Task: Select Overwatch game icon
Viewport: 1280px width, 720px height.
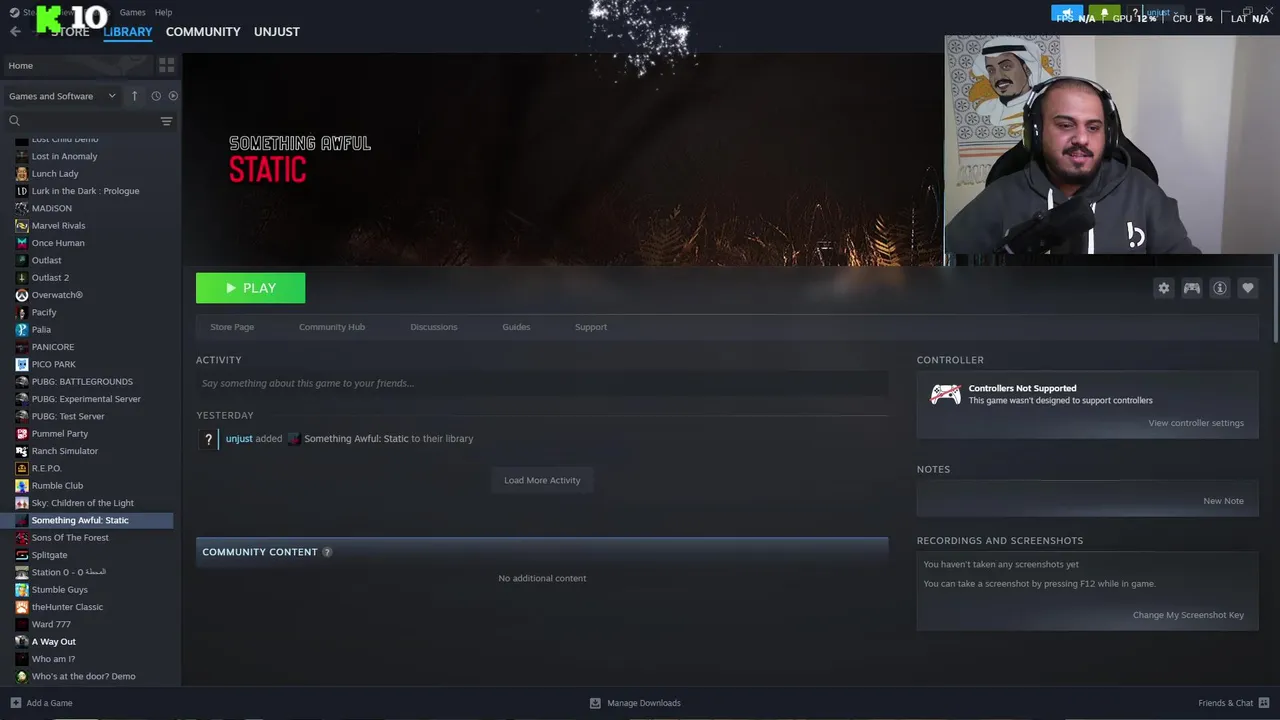Action: 22,295
